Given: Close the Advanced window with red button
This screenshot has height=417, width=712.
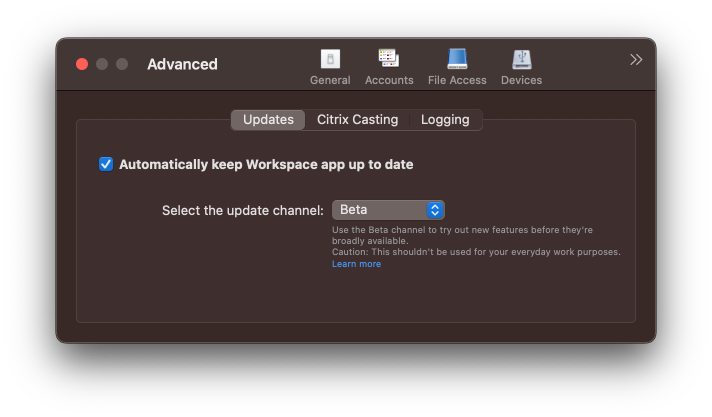Looking at the screenshot, I should [x=82, y=64].
